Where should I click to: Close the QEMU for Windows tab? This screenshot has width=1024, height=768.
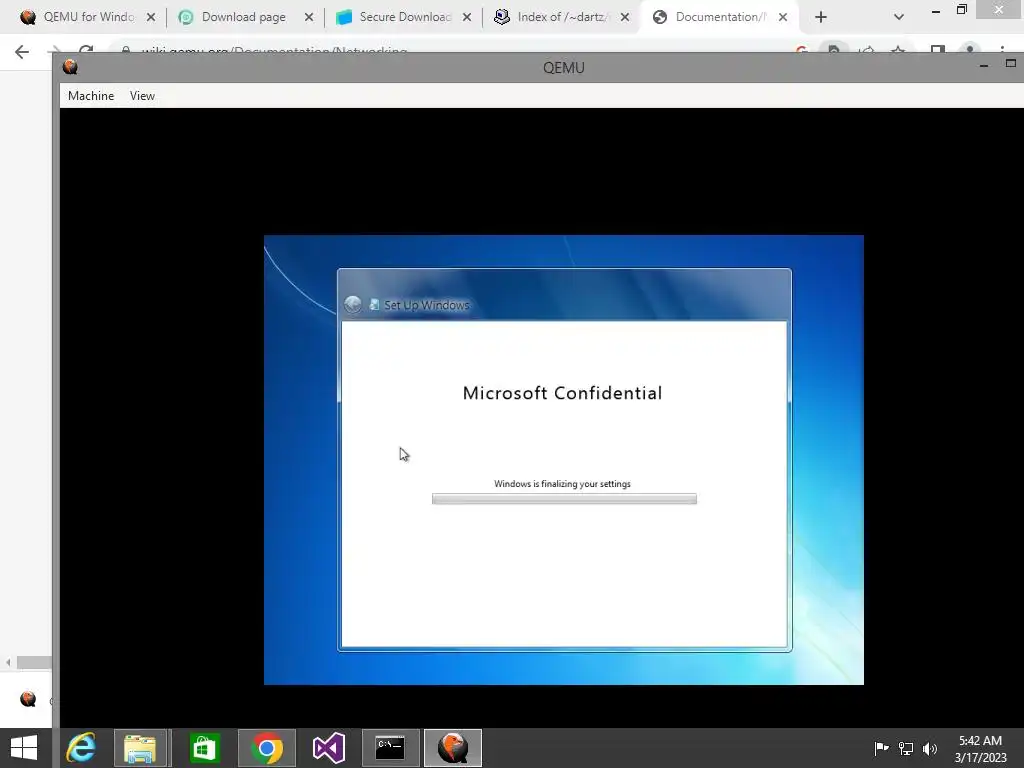(151, 18)
